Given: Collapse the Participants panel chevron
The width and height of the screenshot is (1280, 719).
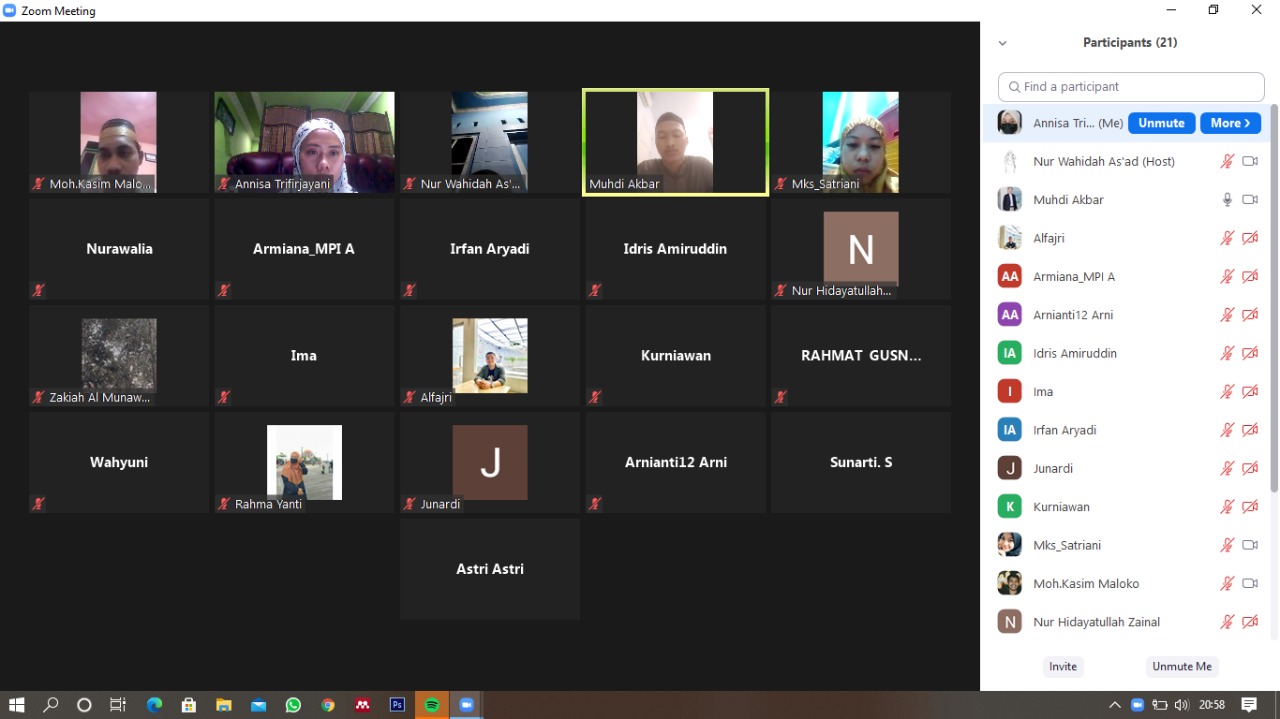Looking at the screenshot, I should (1003, 43).
